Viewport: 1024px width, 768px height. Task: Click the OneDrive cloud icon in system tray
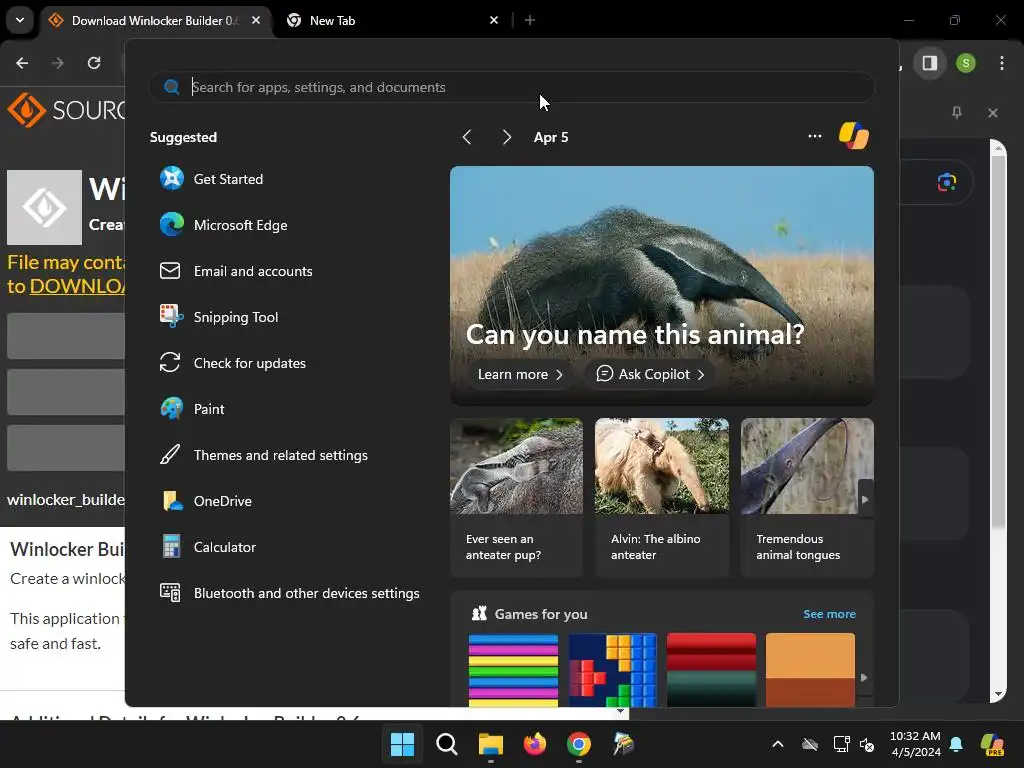coord(810,744)
